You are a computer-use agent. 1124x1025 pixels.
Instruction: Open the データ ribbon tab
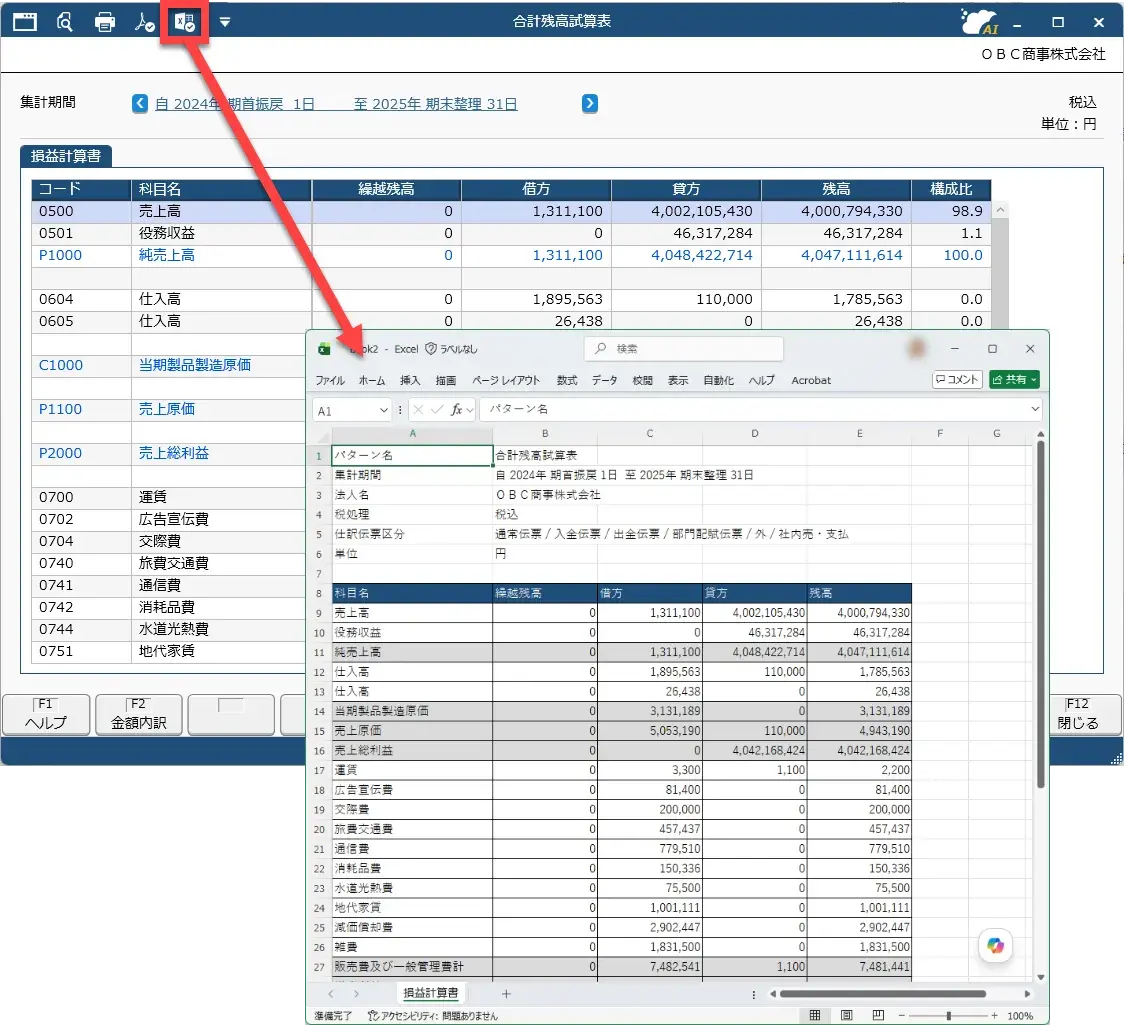pyautogui.click(x=604, y=381)
